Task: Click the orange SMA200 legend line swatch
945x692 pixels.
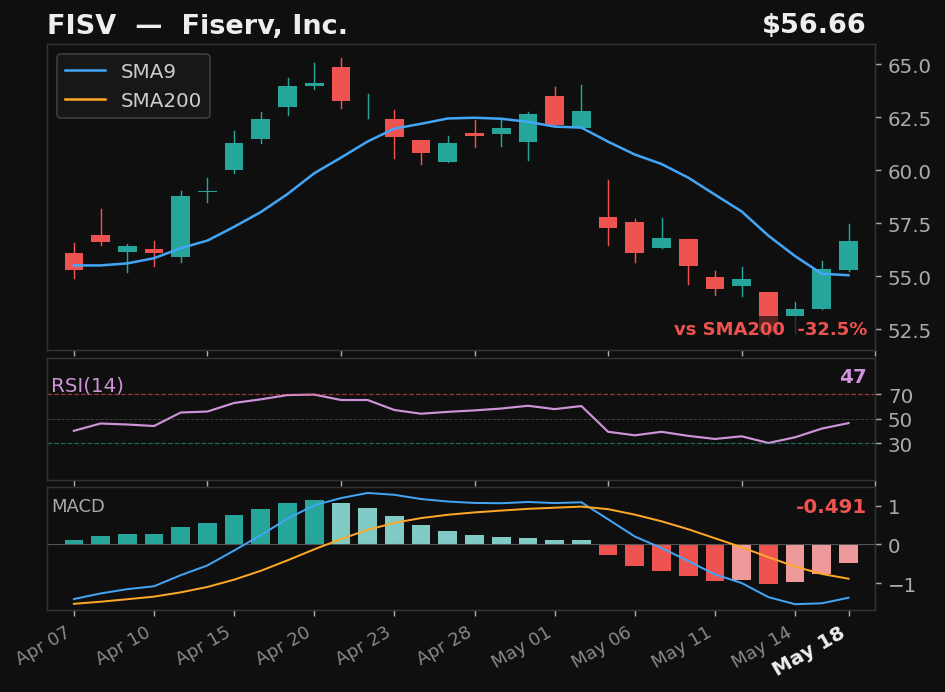Action: point(86,100)
